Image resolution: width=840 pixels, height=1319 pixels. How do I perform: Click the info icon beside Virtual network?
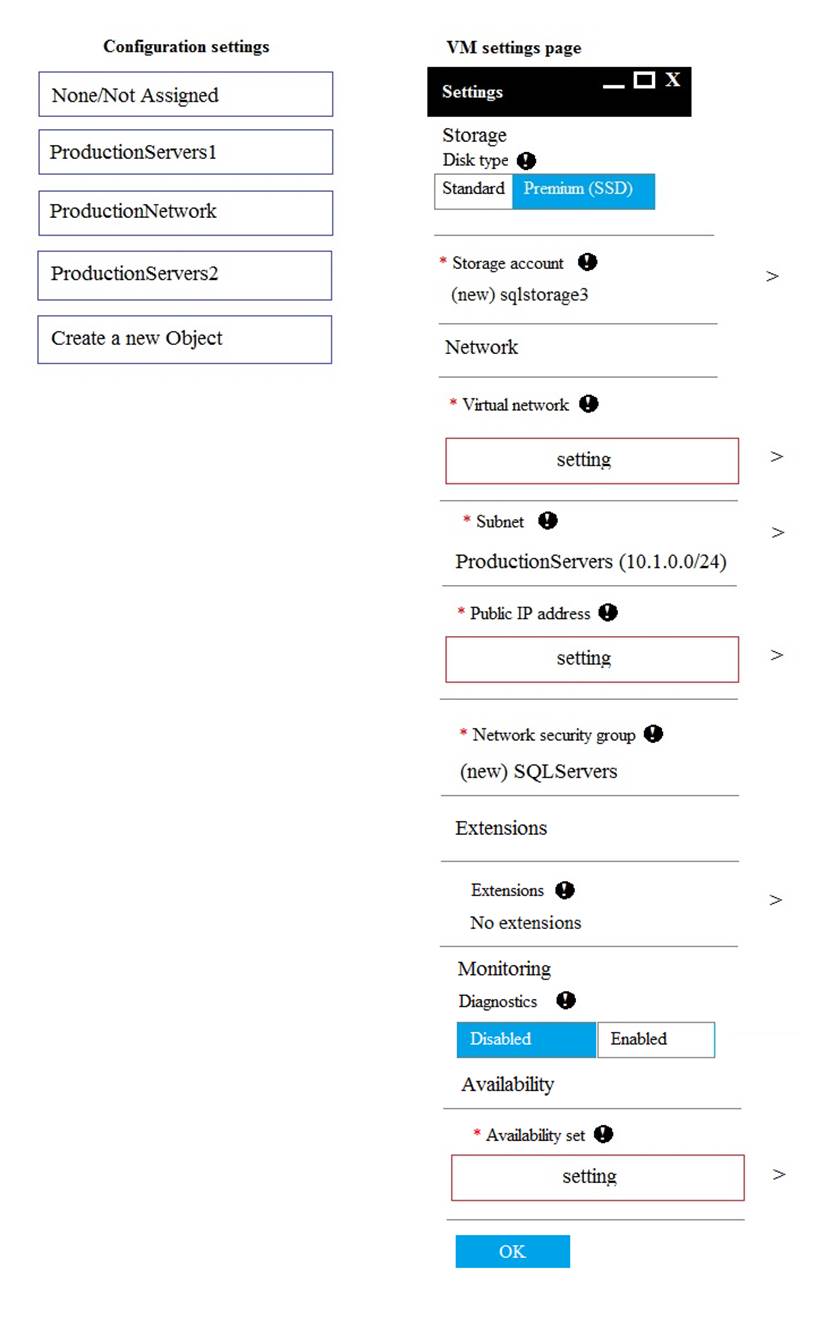tap(589, 404)
